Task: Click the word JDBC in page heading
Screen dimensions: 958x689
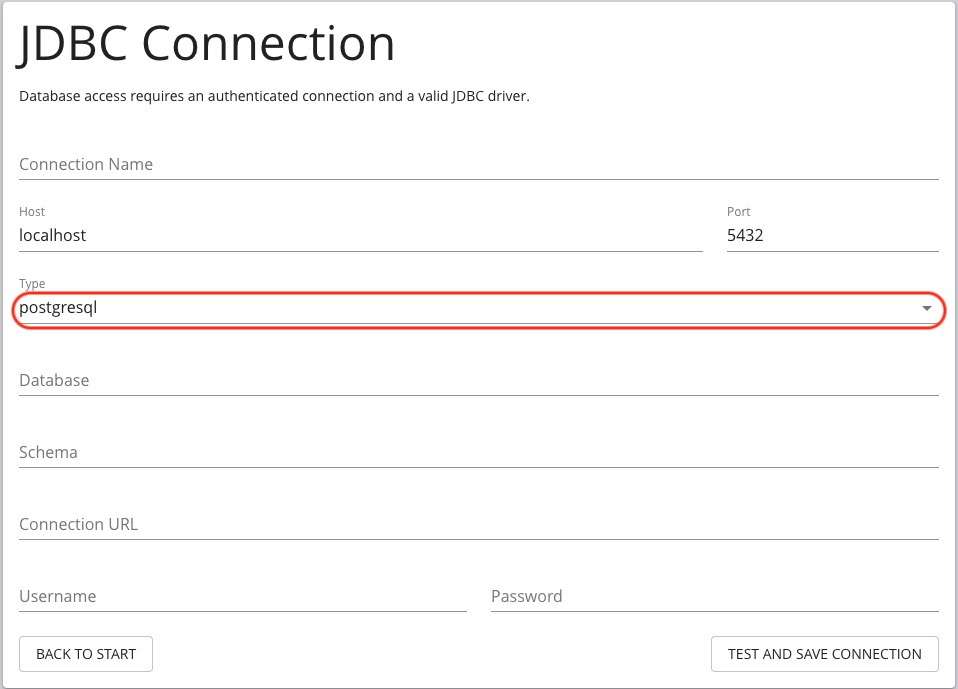Action: click(73, 44)
